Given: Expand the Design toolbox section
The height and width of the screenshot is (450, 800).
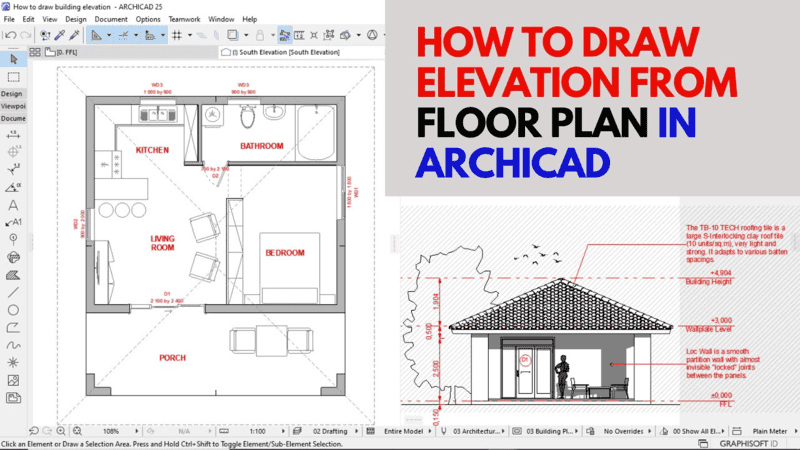Looking at the screenshot, I should click(12, 94).
